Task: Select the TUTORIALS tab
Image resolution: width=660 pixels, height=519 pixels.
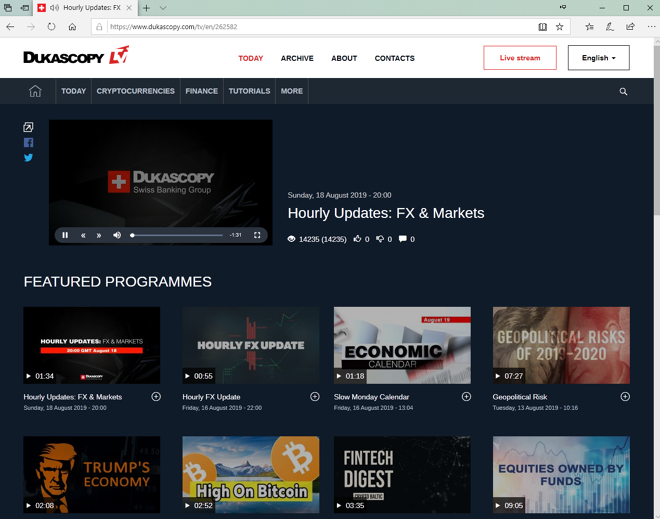Action: tap(249, 91)
